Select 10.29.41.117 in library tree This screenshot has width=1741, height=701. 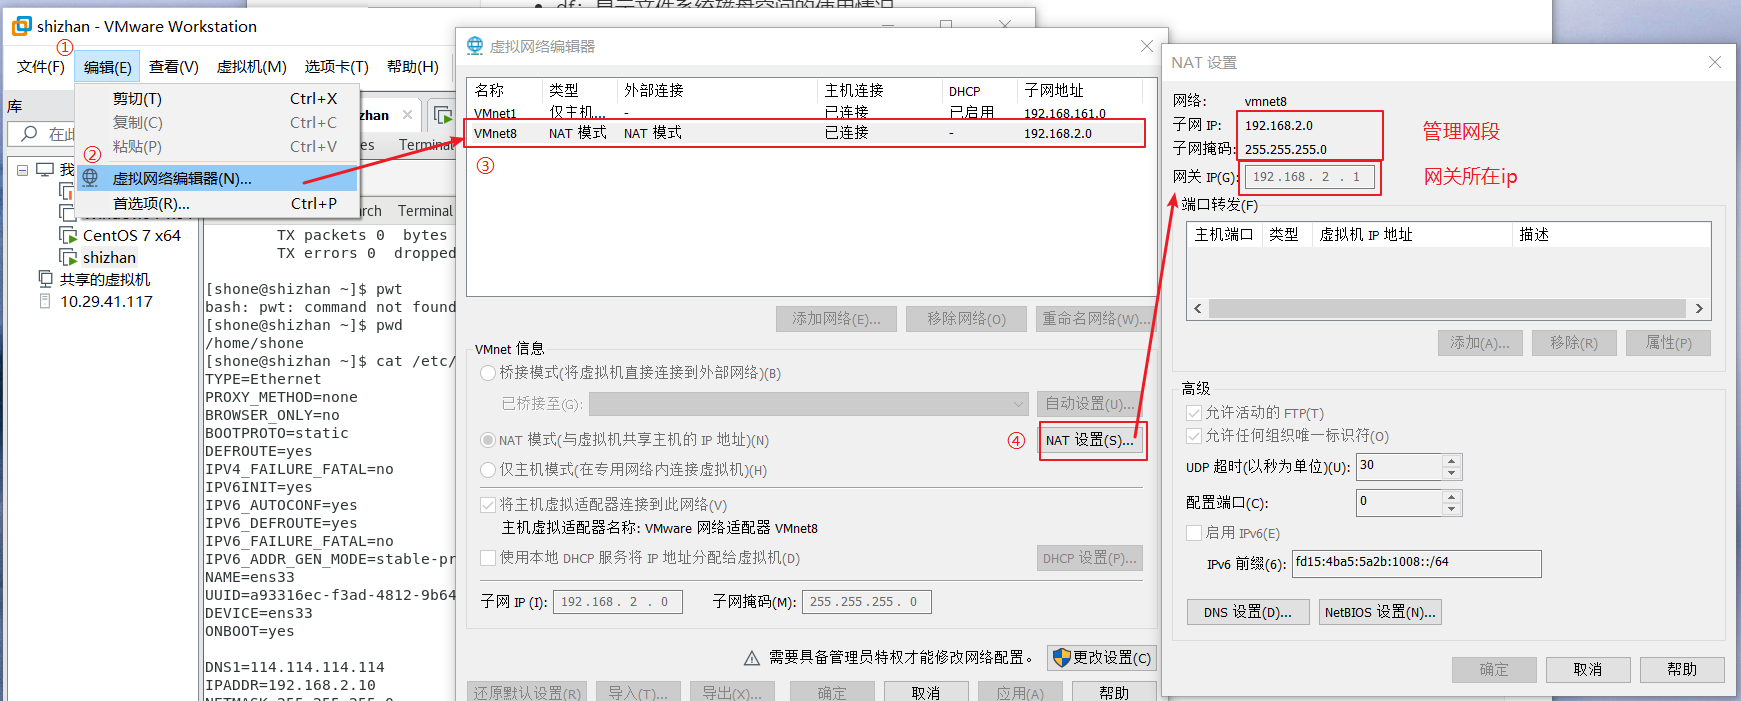(x=106, y=301)
